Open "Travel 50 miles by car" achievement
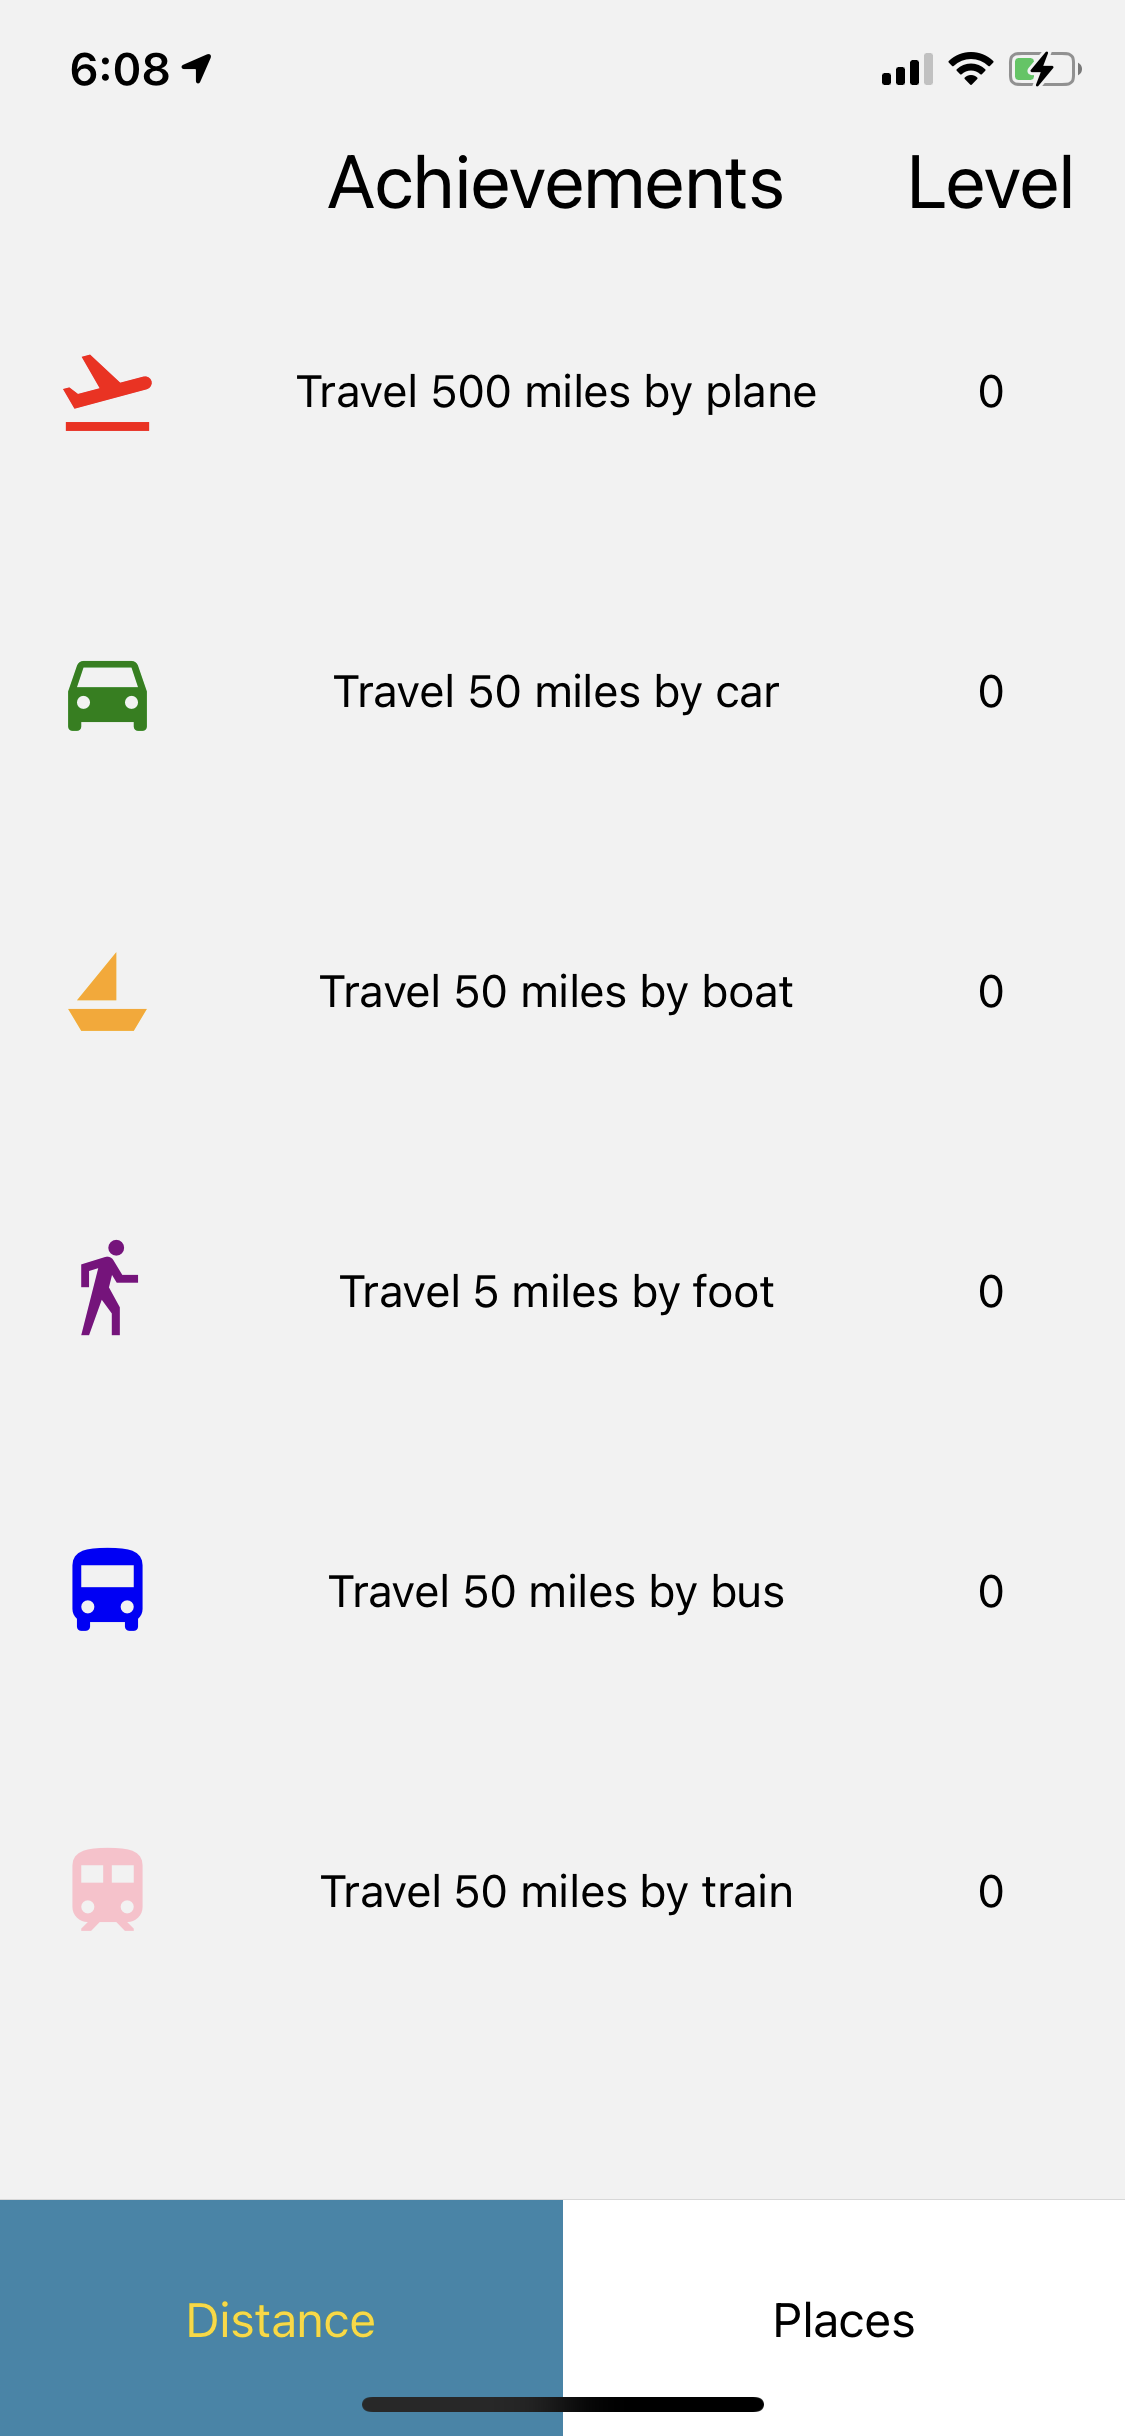This screenshot has height=2436, width=1125. point(556,692)
